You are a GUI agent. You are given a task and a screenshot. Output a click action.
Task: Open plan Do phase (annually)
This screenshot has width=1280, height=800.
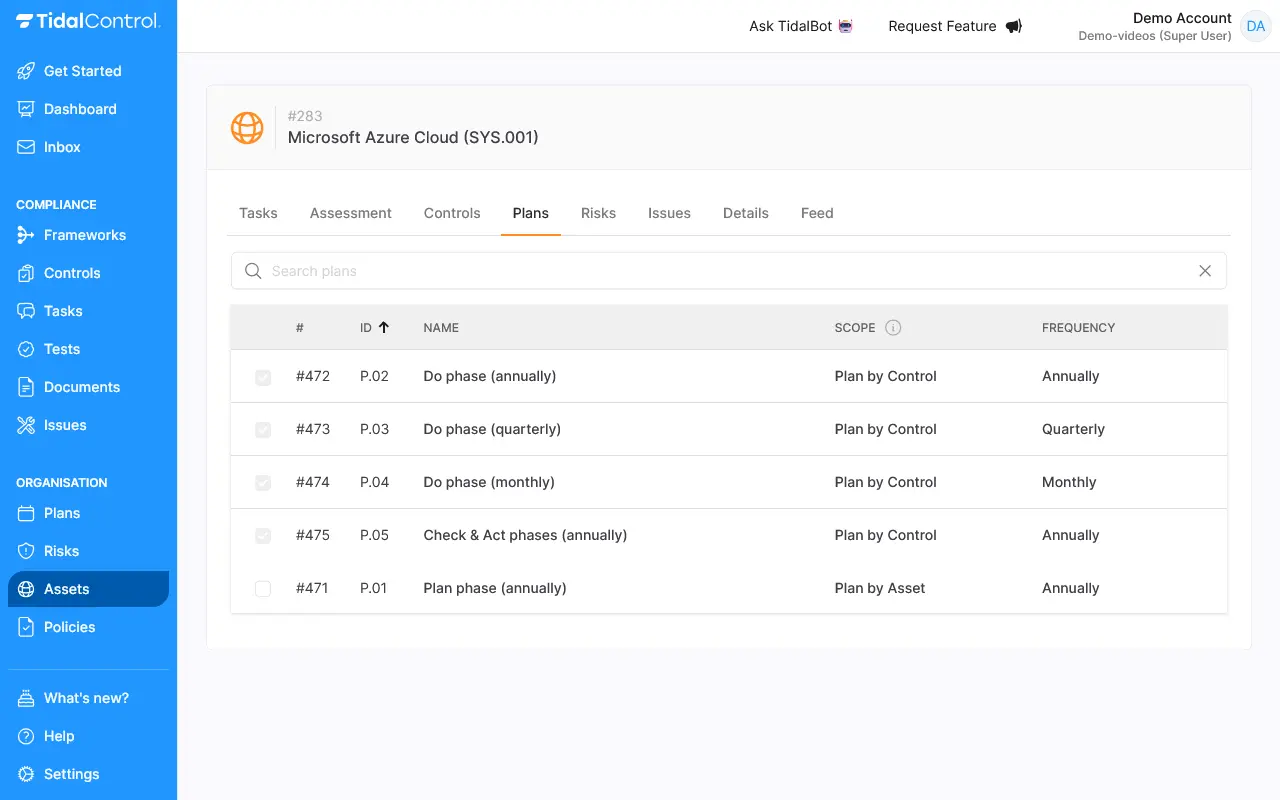[490, 376]
